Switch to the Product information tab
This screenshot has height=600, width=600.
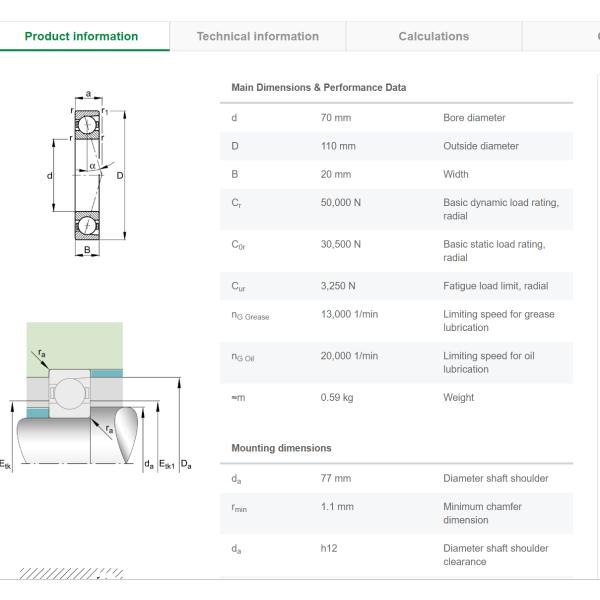81,37
